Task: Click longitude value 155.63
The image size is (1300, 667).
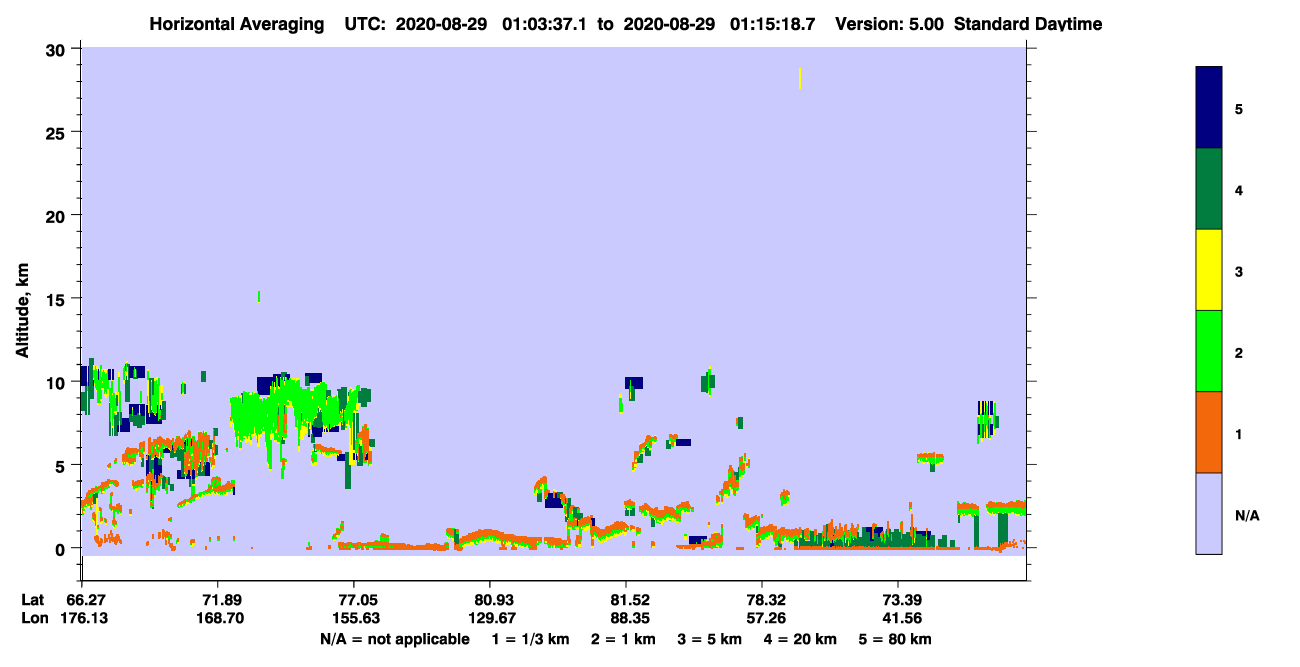Action: (354, 618)
